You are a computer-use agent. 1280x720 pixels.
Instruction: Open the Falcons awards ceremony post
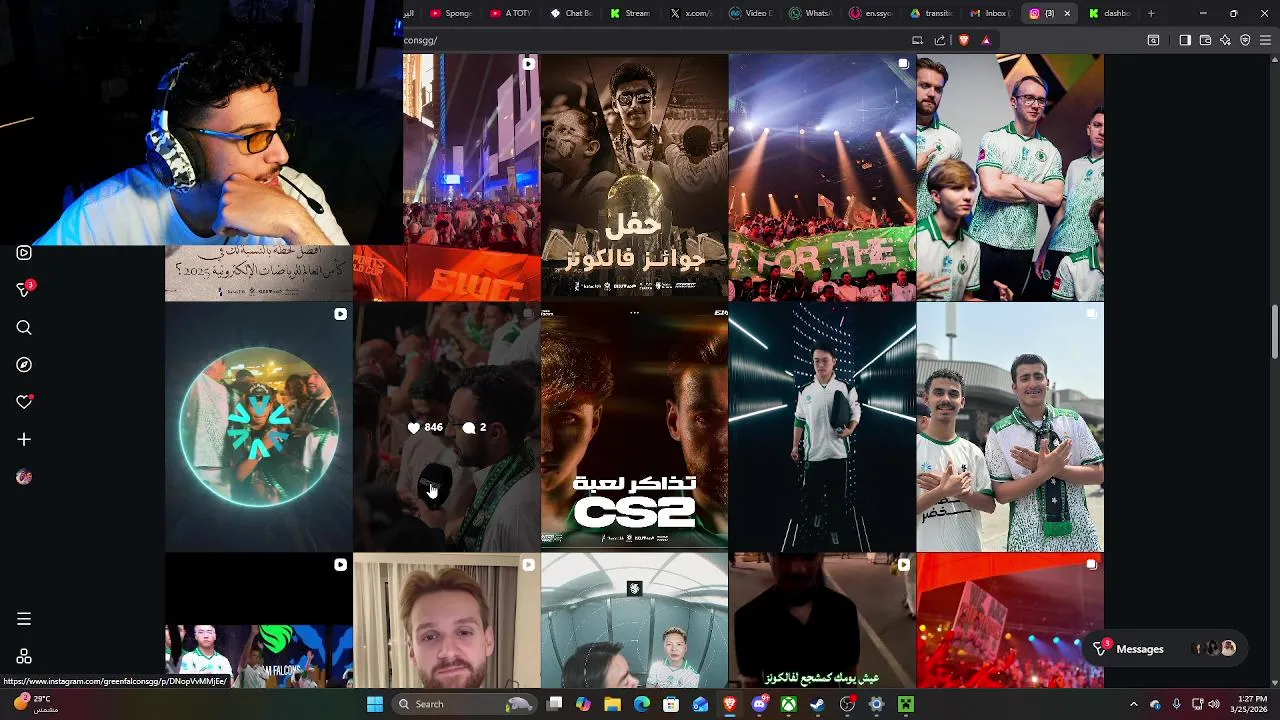pos(634,177)
